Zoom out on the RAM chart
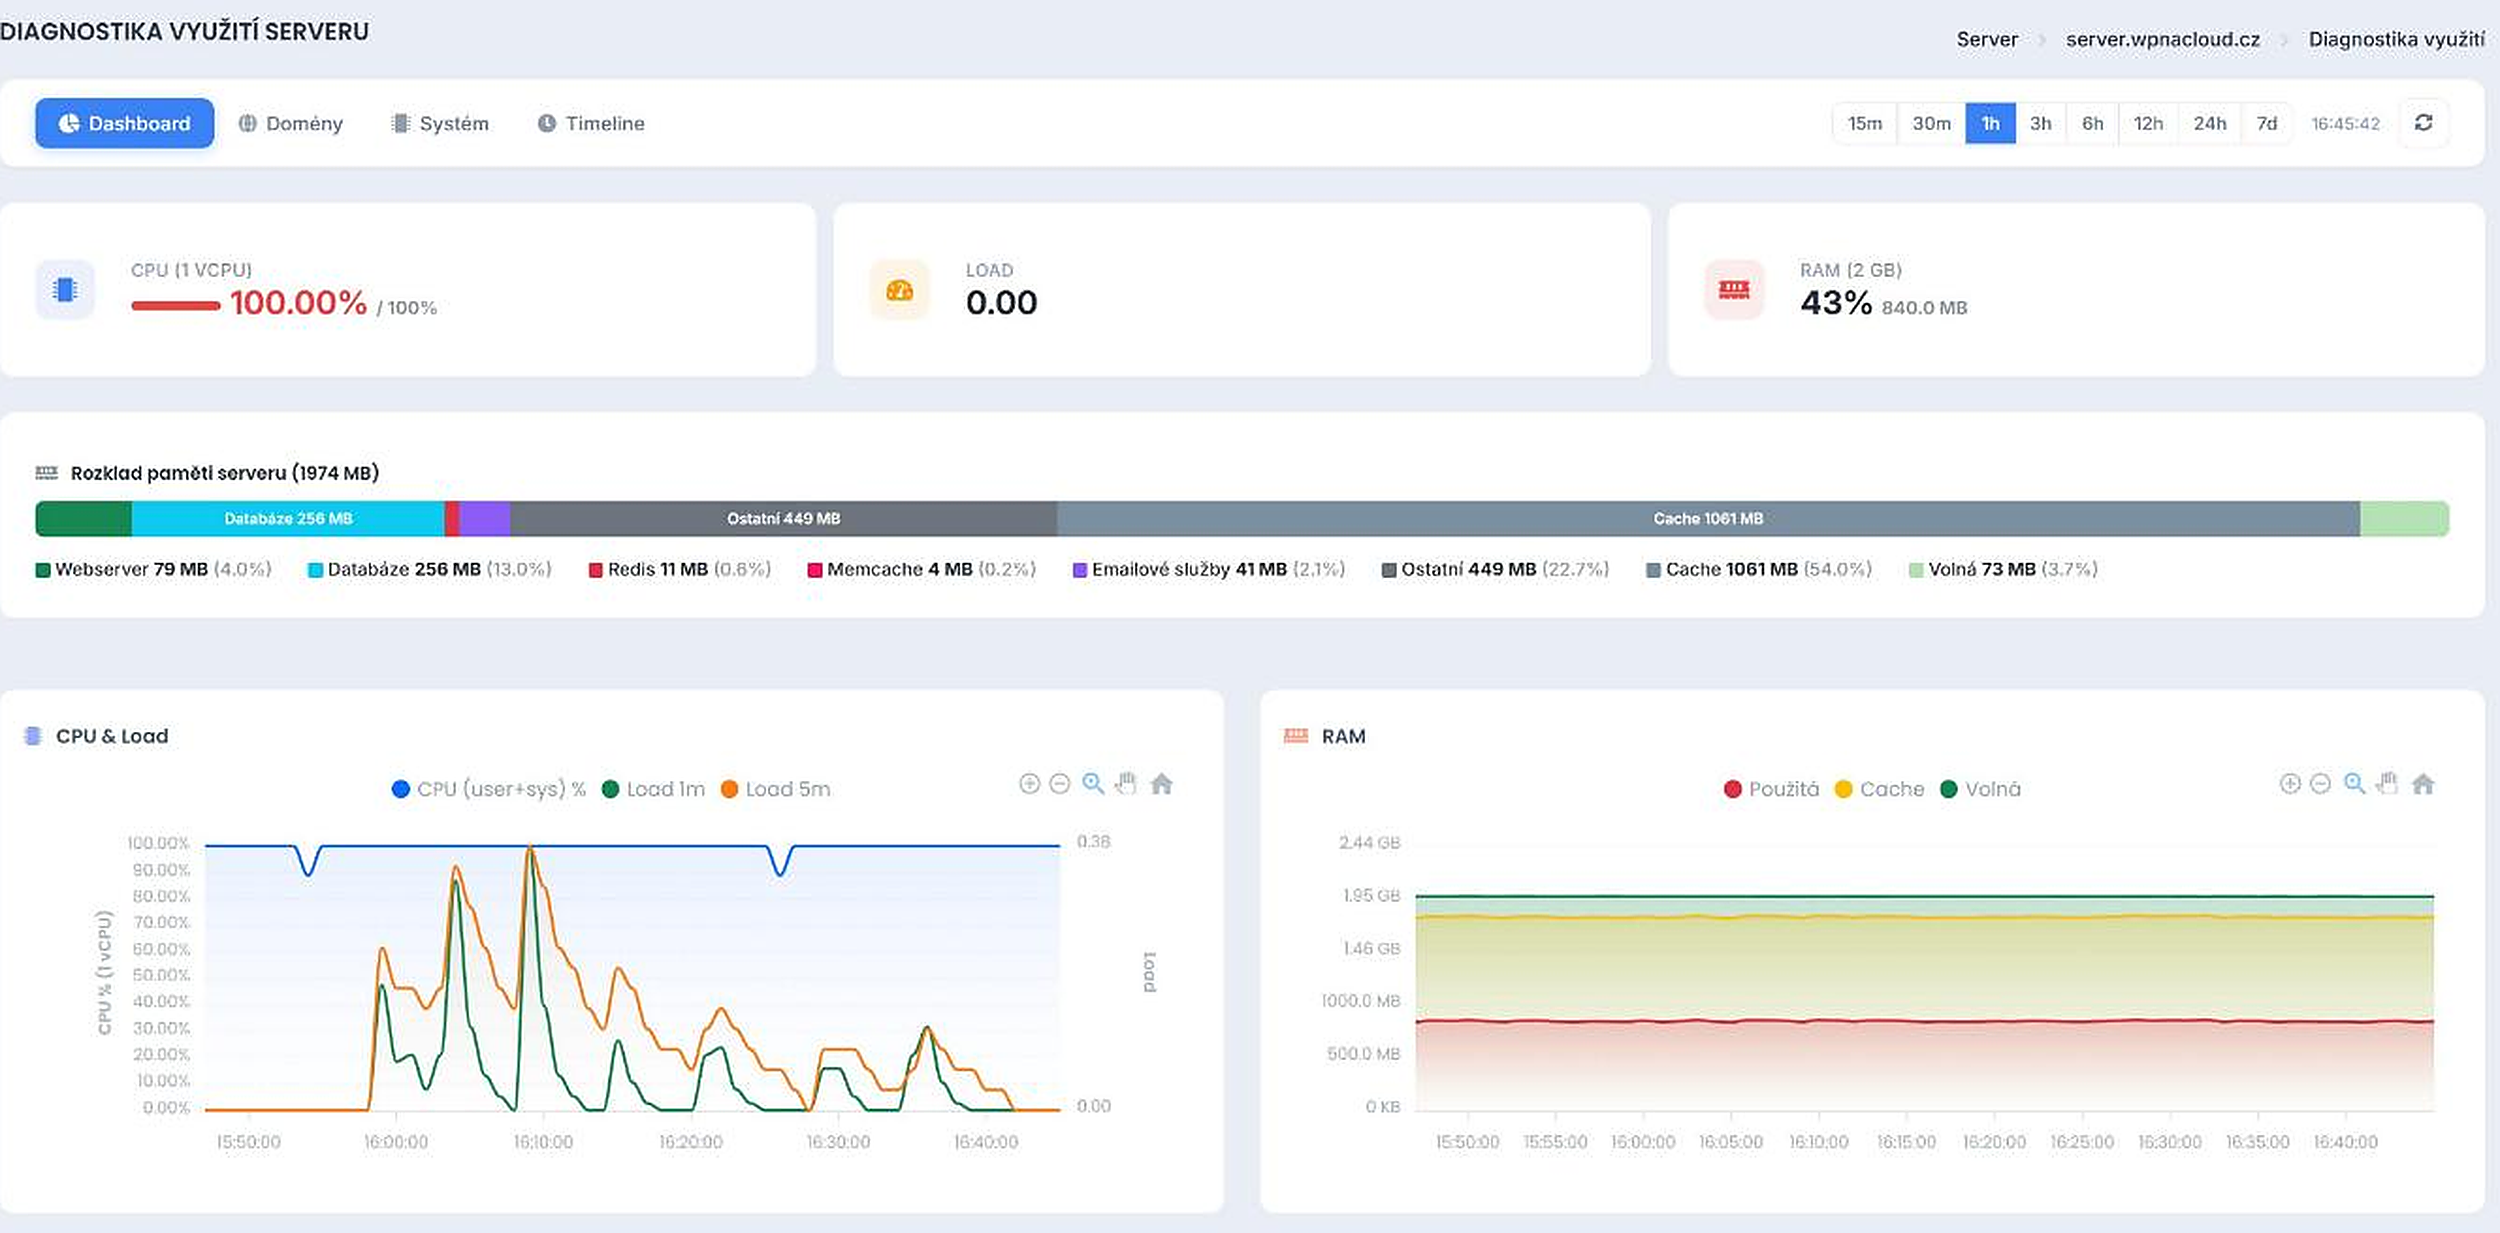2500x1233 pixels. pyautogui.click(x=2321, y=784)
